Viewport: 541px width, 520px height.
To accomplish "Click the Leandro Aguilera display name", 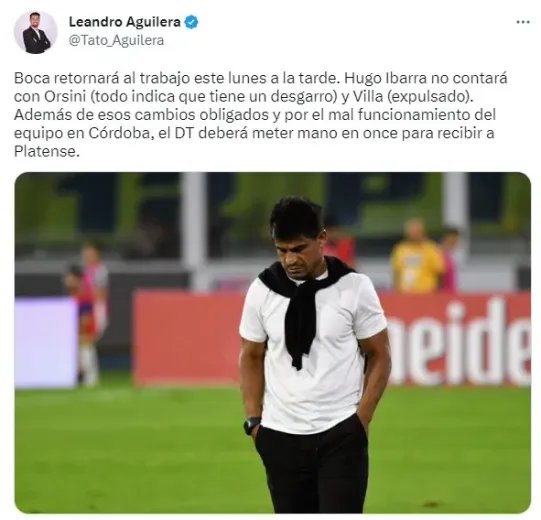I will 125,22.
